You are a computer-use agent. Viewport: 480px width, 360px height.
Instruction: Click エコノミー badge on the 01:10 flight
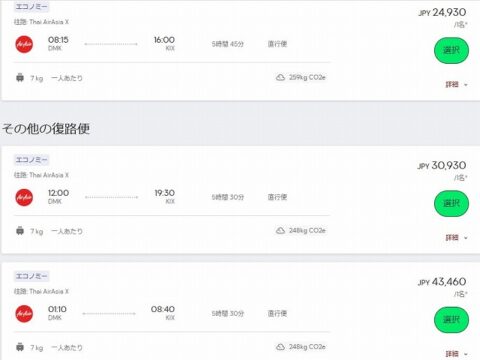coord(31,276)
